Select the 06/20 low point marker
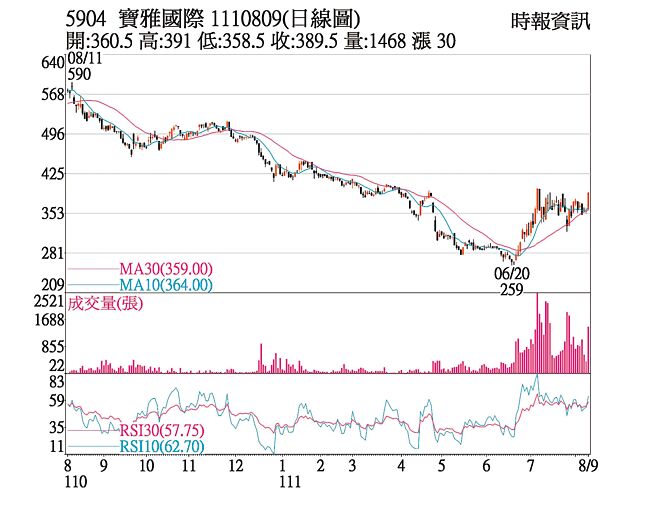 (510, 273)
